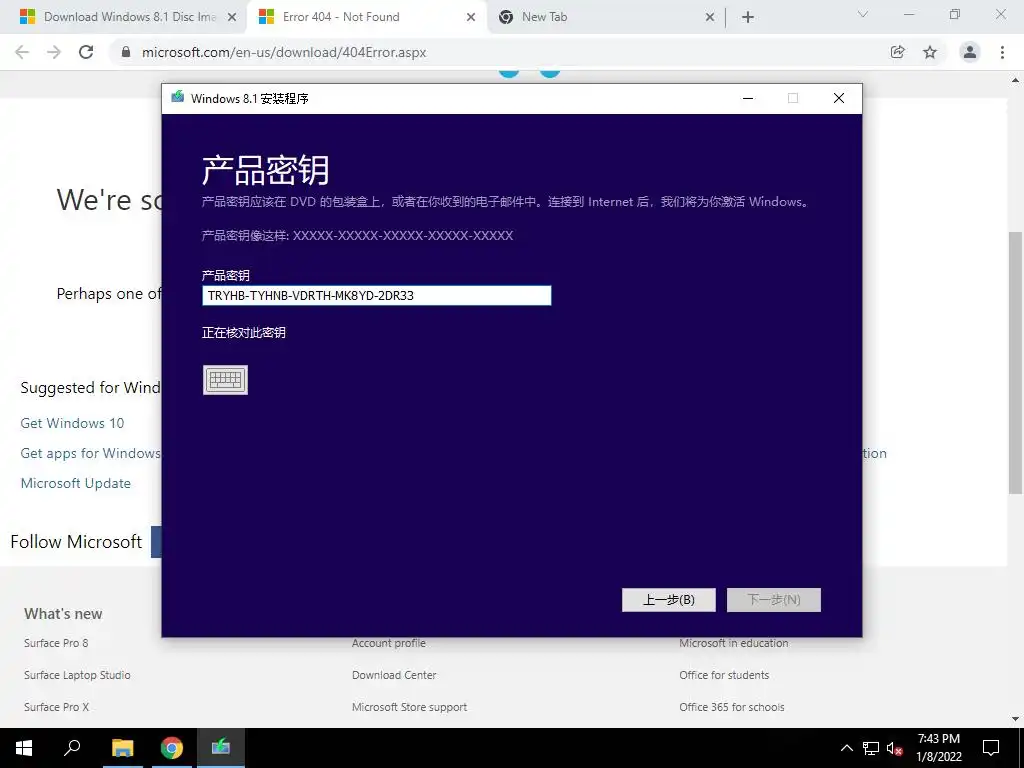Click scrollbar down arrow
The height and width of the screenshot is (768, 1024).
coord(1016,720)
